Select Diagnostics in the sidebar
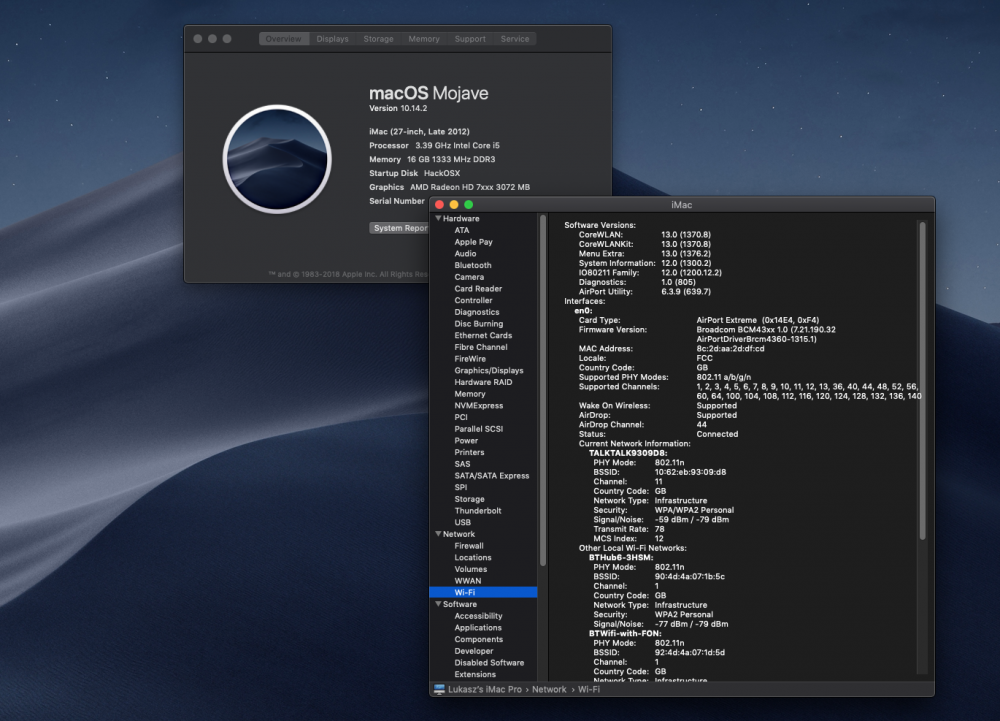 pos(476,312)
